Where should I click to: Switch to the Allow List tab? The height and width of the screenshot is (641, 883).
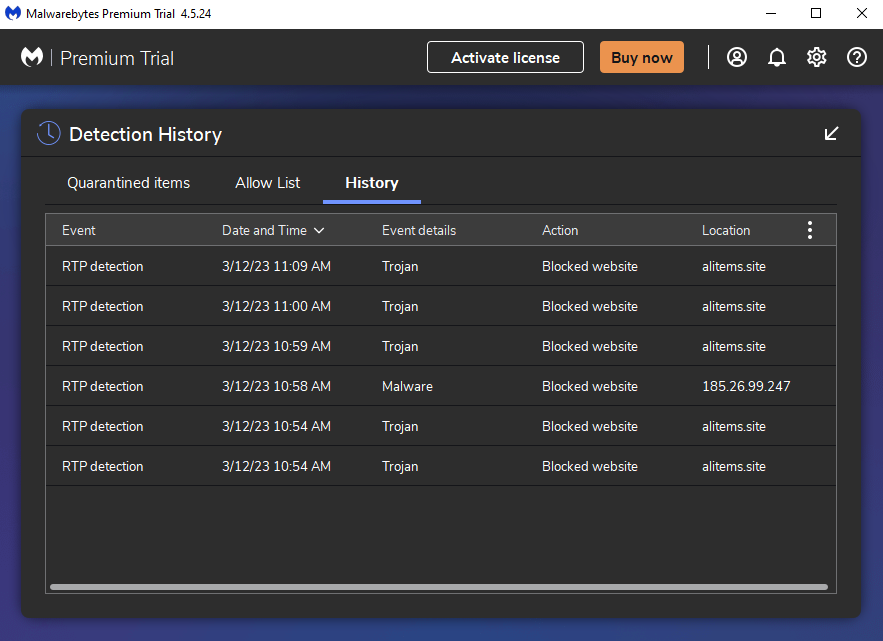tap(267, 183)
